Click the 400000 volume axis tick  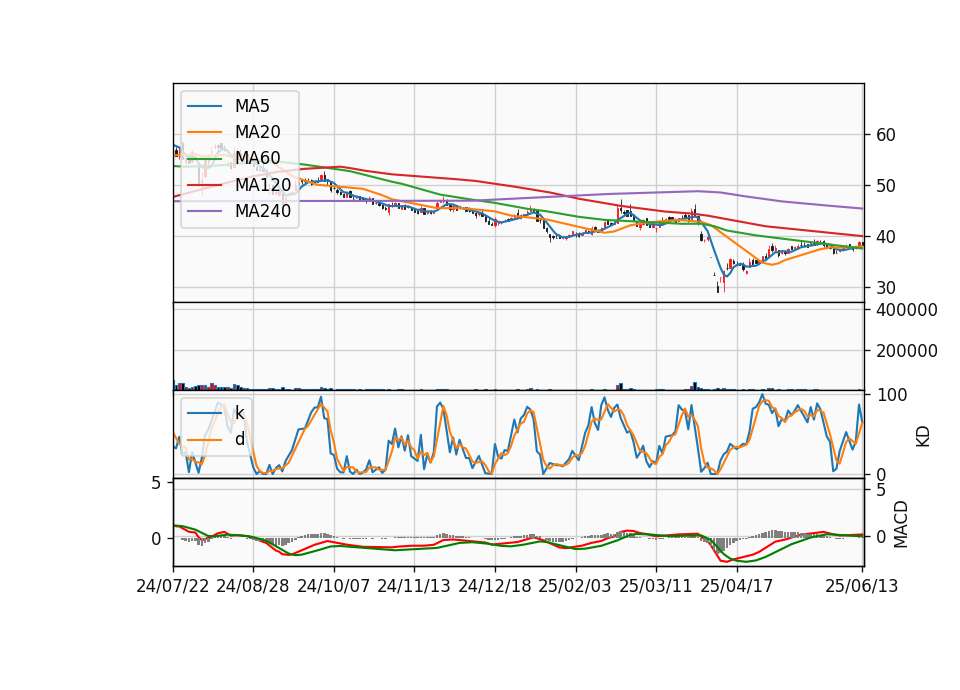pyautogui.click(x=907, y=310)
